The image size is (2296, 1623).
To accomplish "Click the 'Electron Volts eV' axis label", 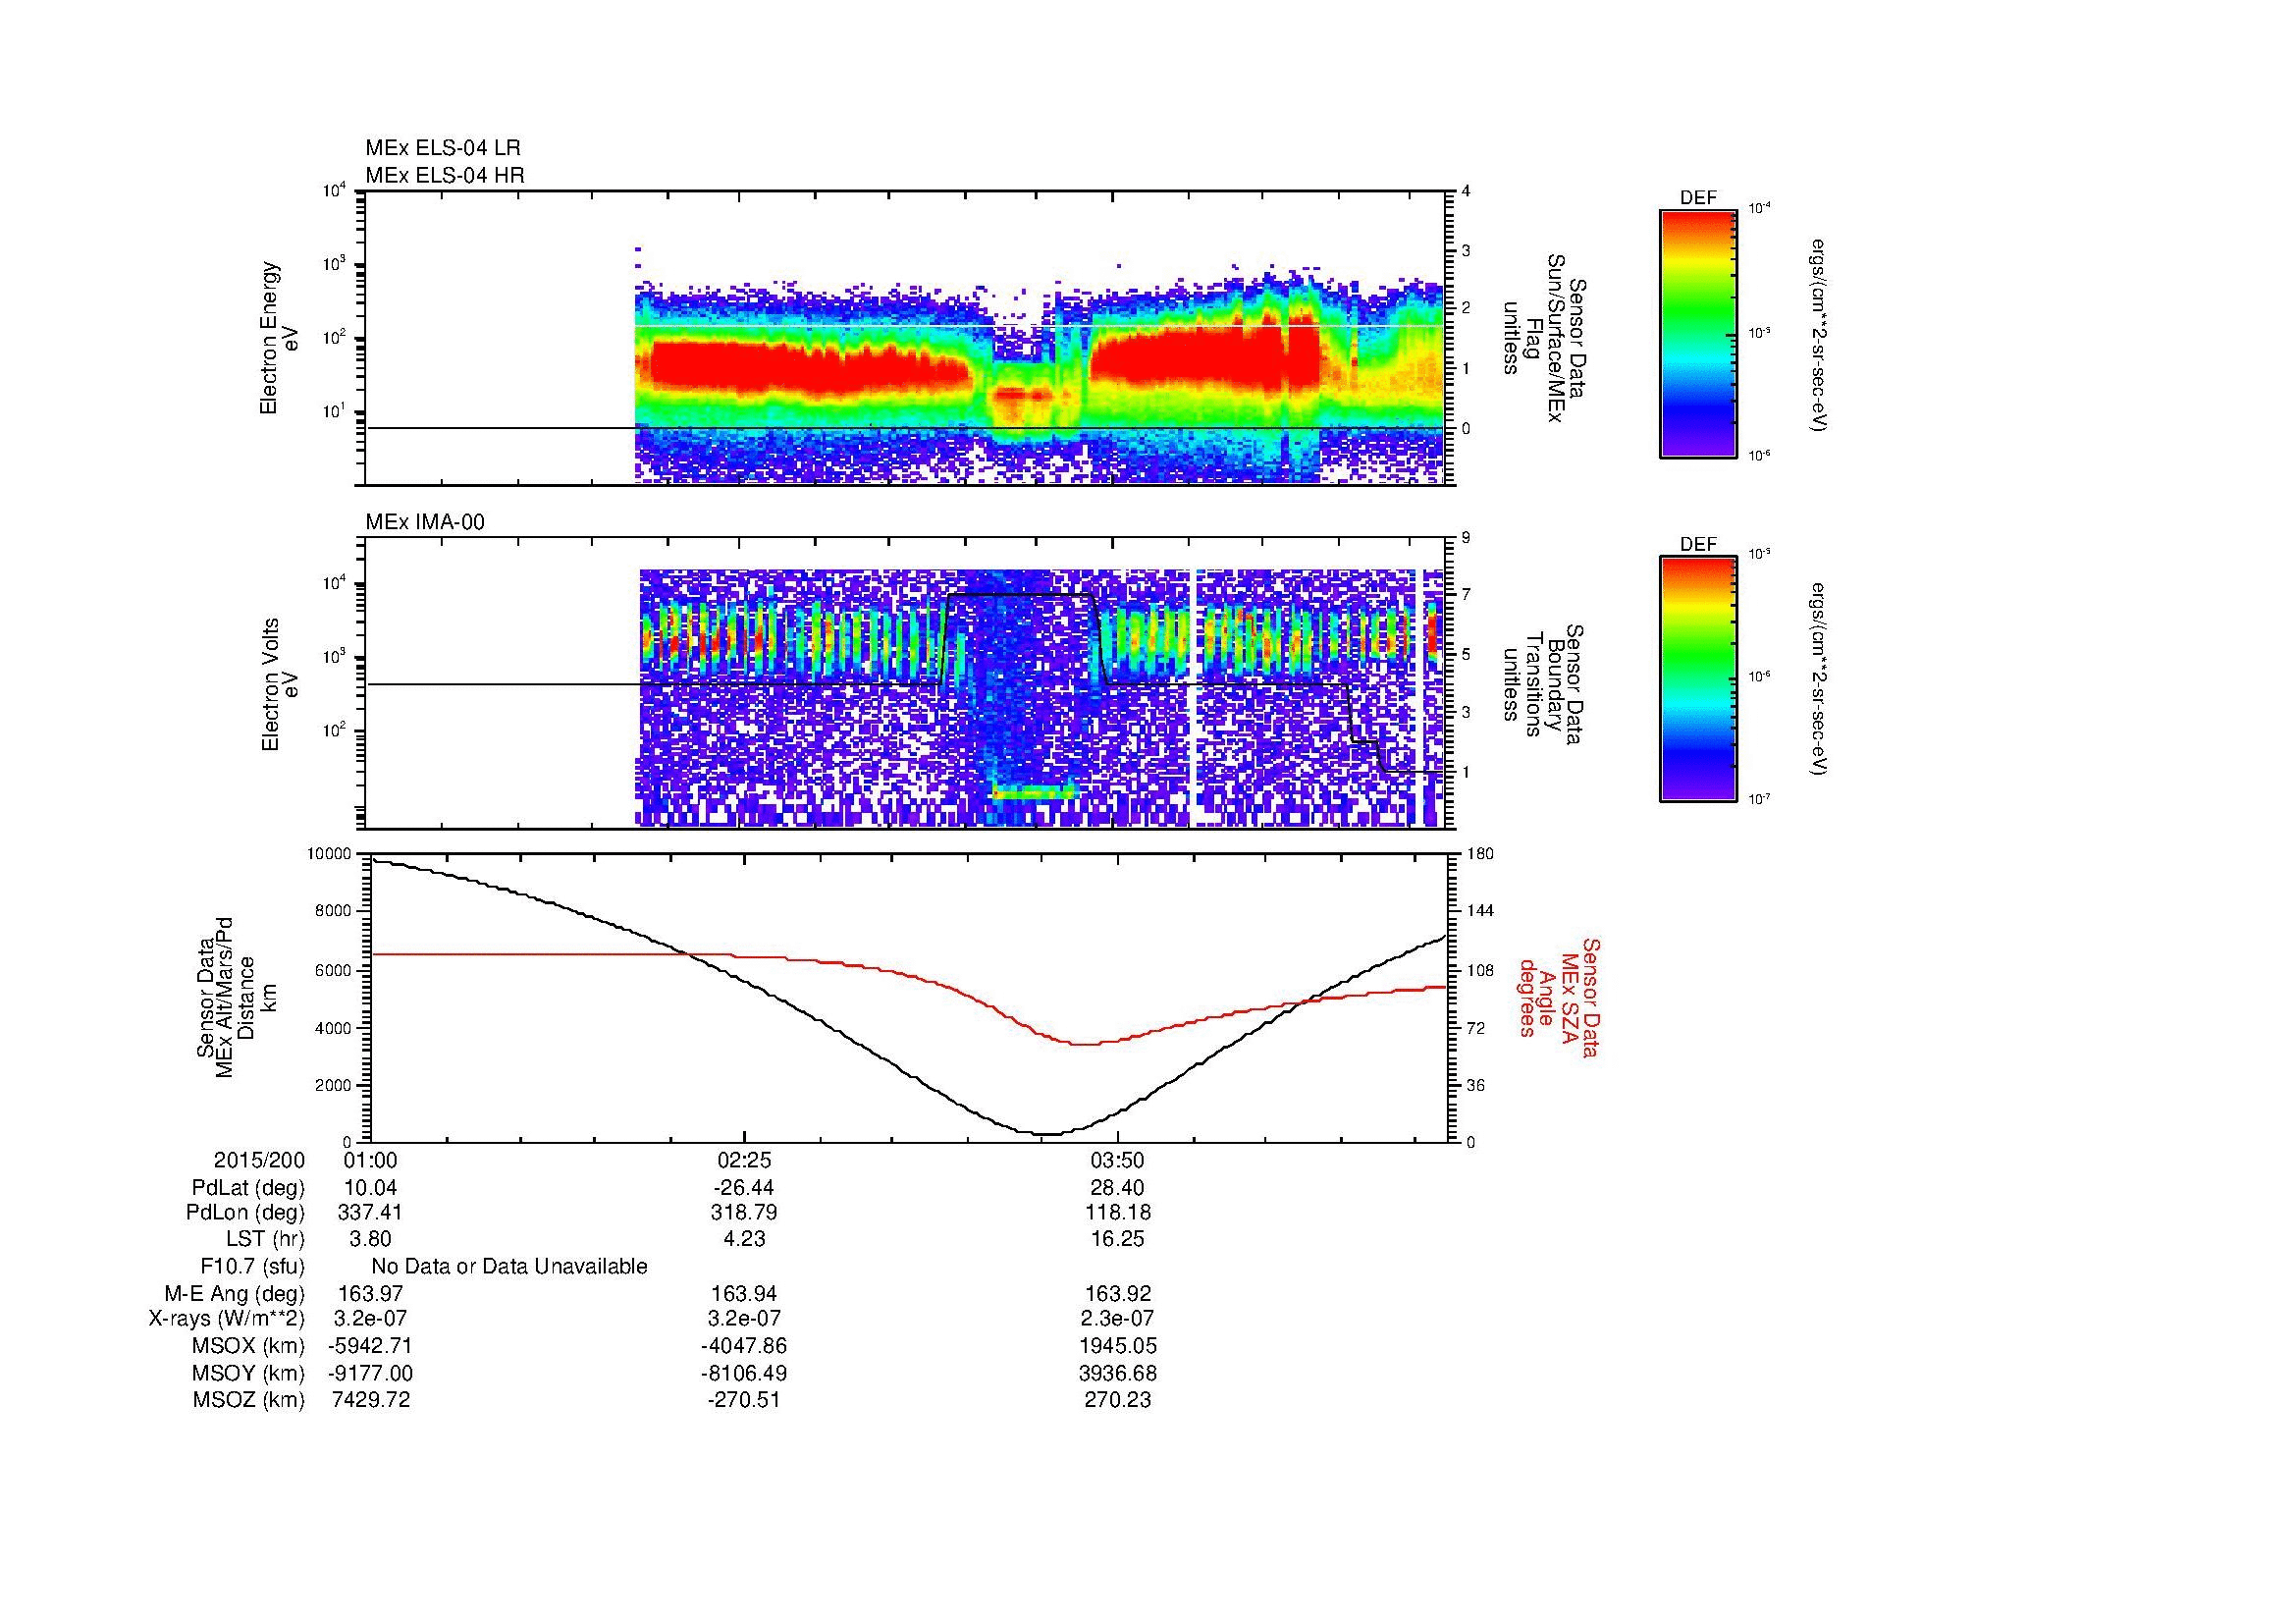I will (x=279, y=684).
